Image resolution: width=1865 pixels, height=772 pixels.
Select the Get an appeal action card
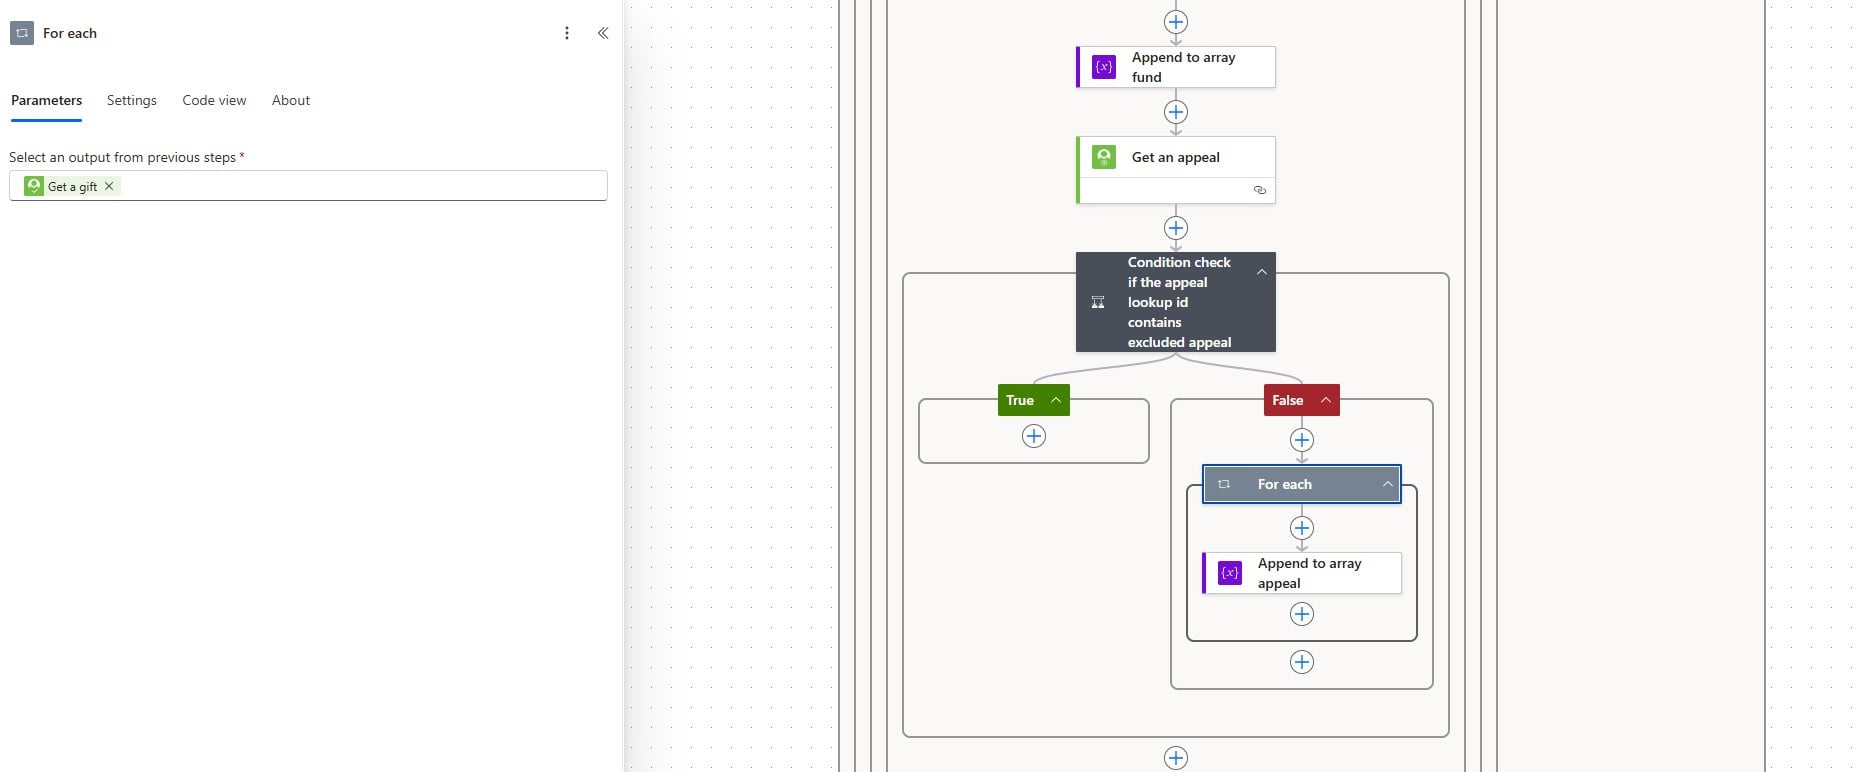point(1176,170)
